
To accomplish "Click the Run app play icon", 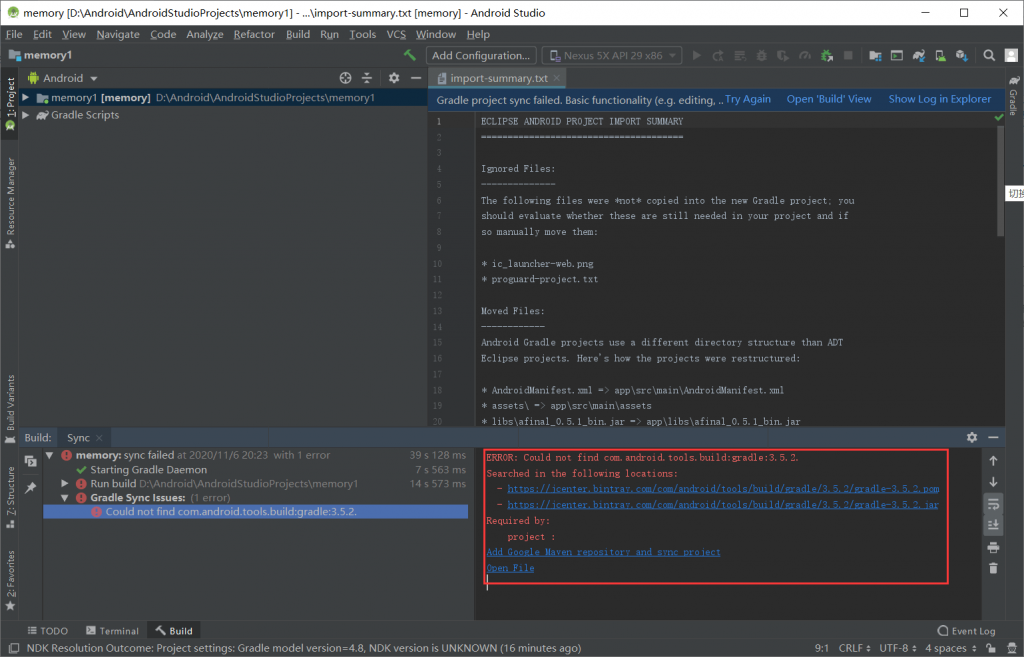I will pyautogui.click(x=697, y=56).
